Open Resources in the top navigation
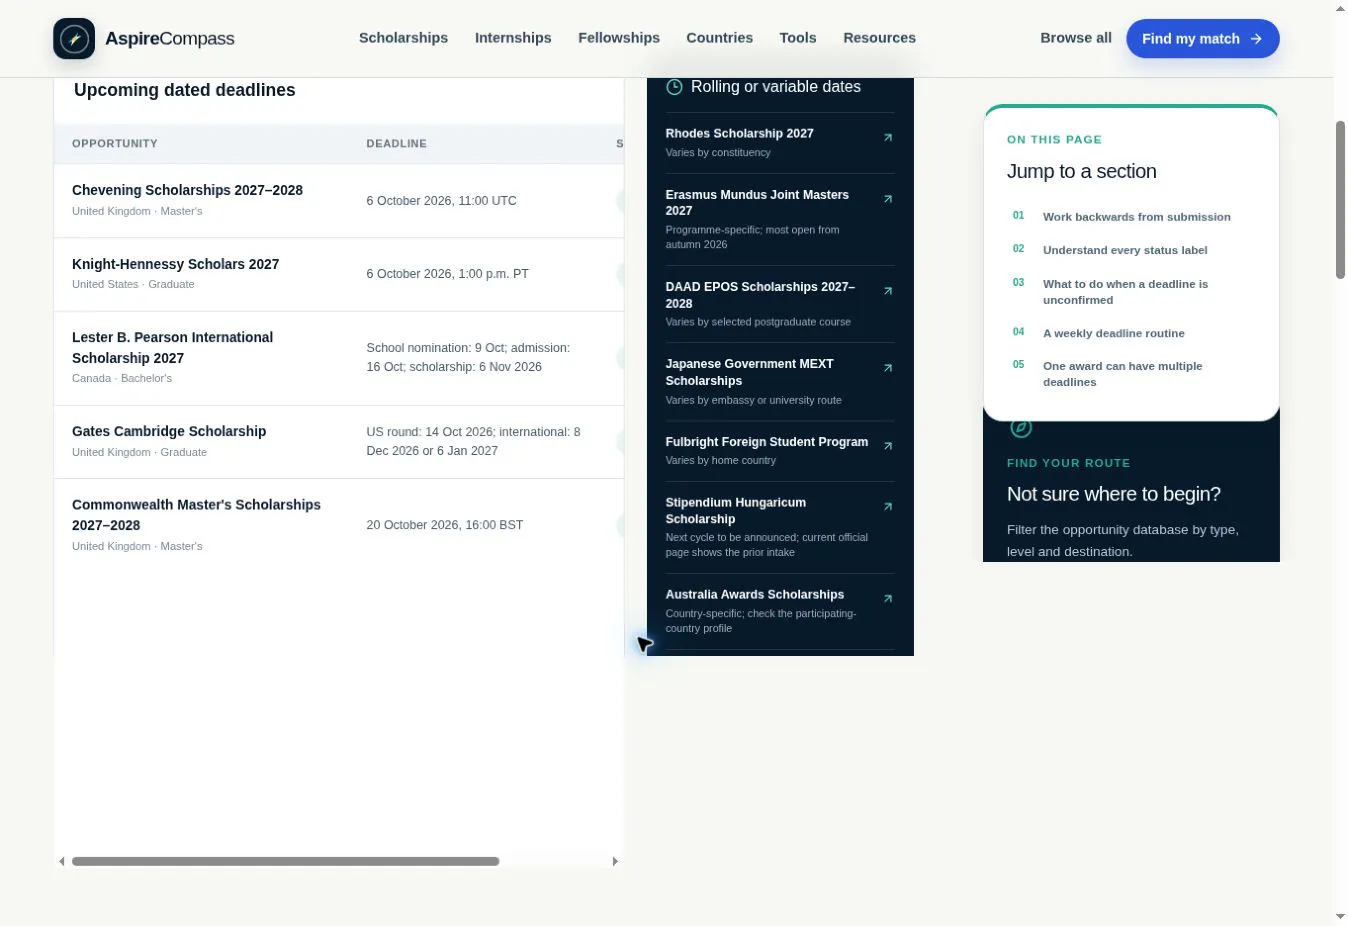Screen dimensions: 1348x926 pyautogui.click(x=879, y=38)
